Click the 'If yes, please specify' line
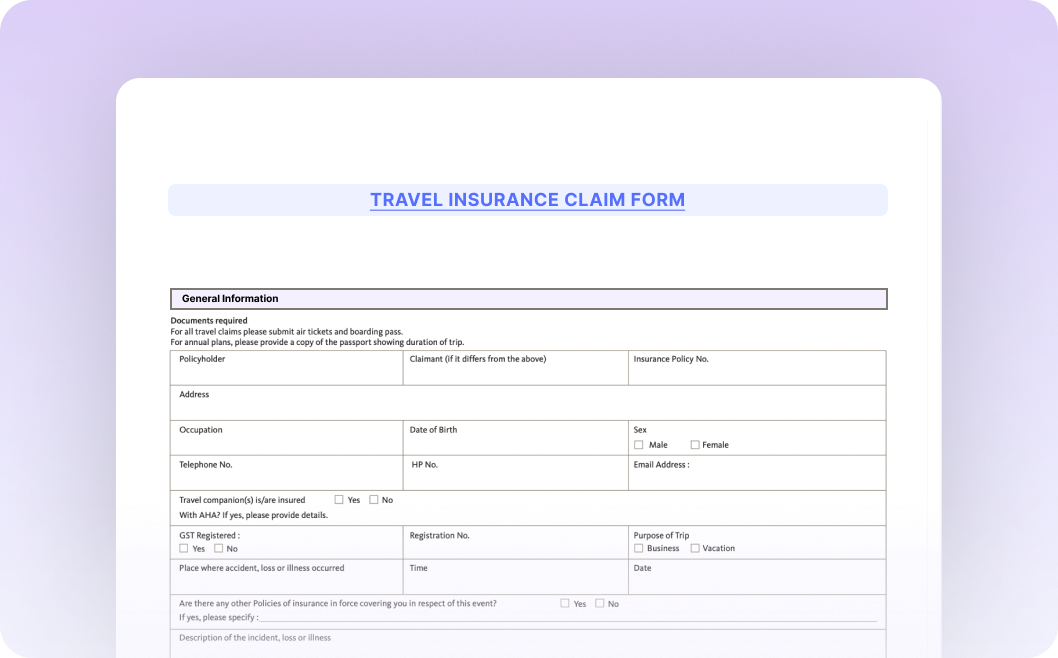1058x658 pixels. click(x=566, y=618)
